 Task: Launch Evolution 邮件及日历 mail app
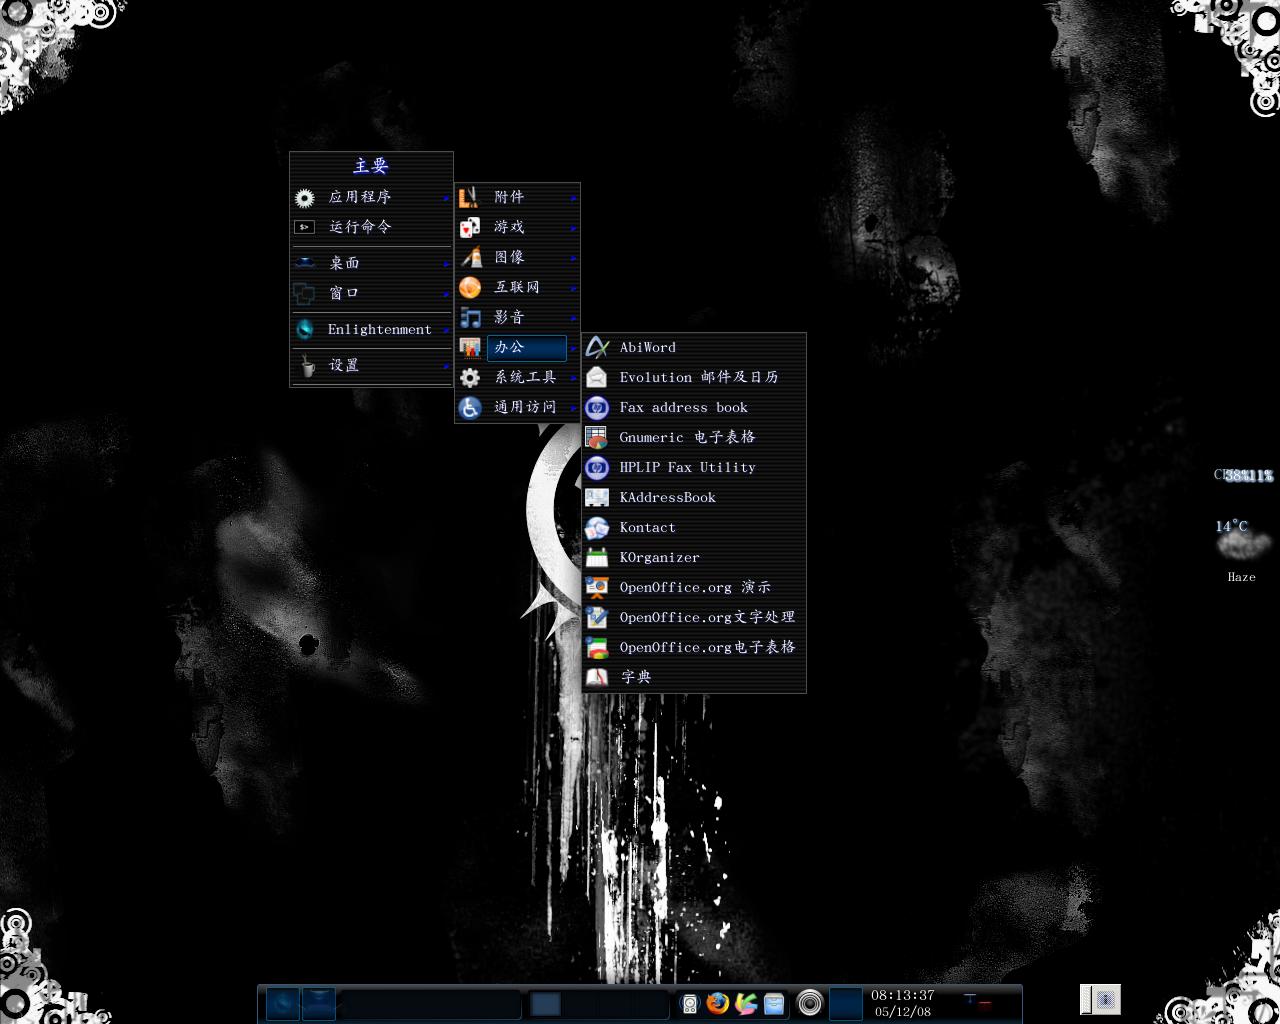(694, 377)
